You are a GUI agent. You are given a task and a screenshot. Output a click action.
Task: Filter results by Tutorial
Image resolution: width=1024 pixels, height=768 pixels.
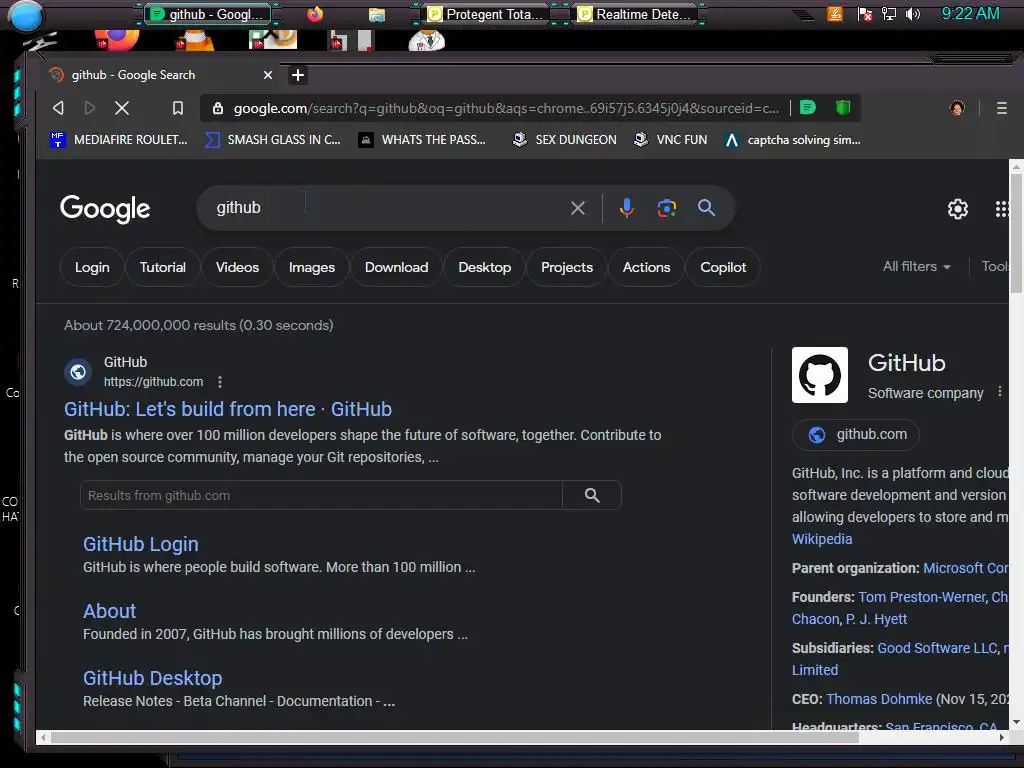point(163,267)
